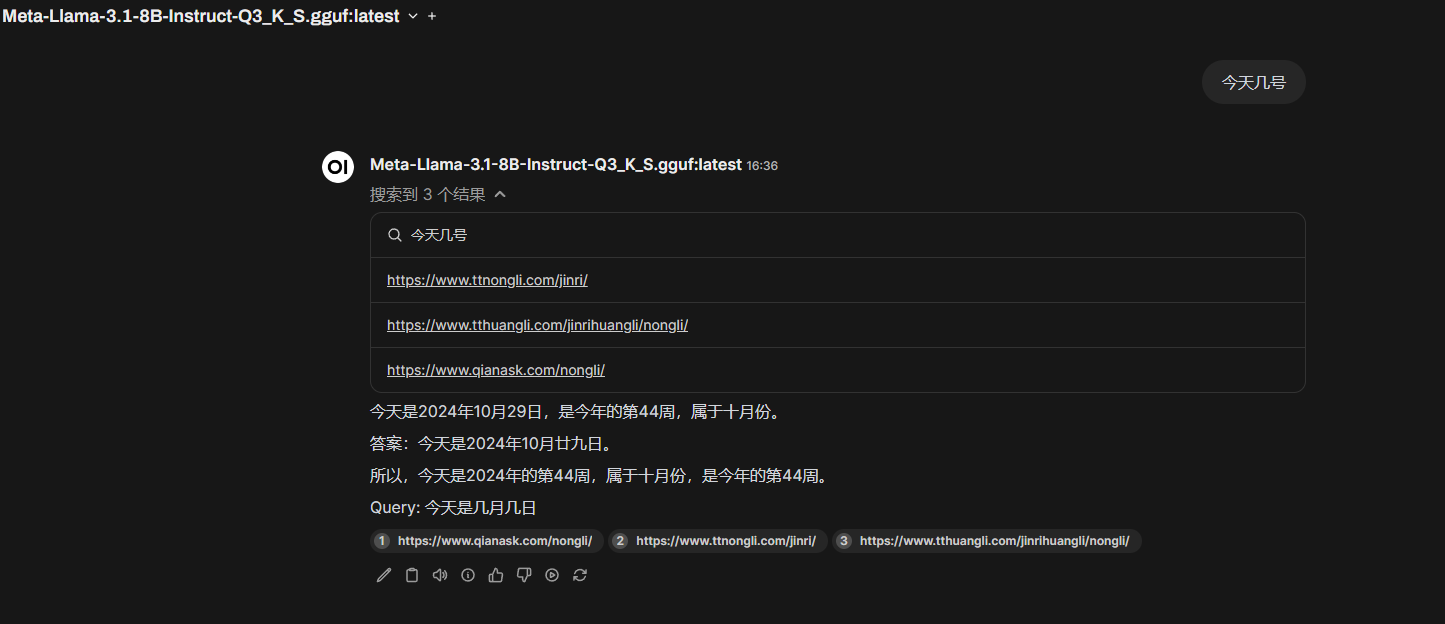
Task: Open citation 2 ttnongli.com/jinri chip
Action: [x=718, y=541]
